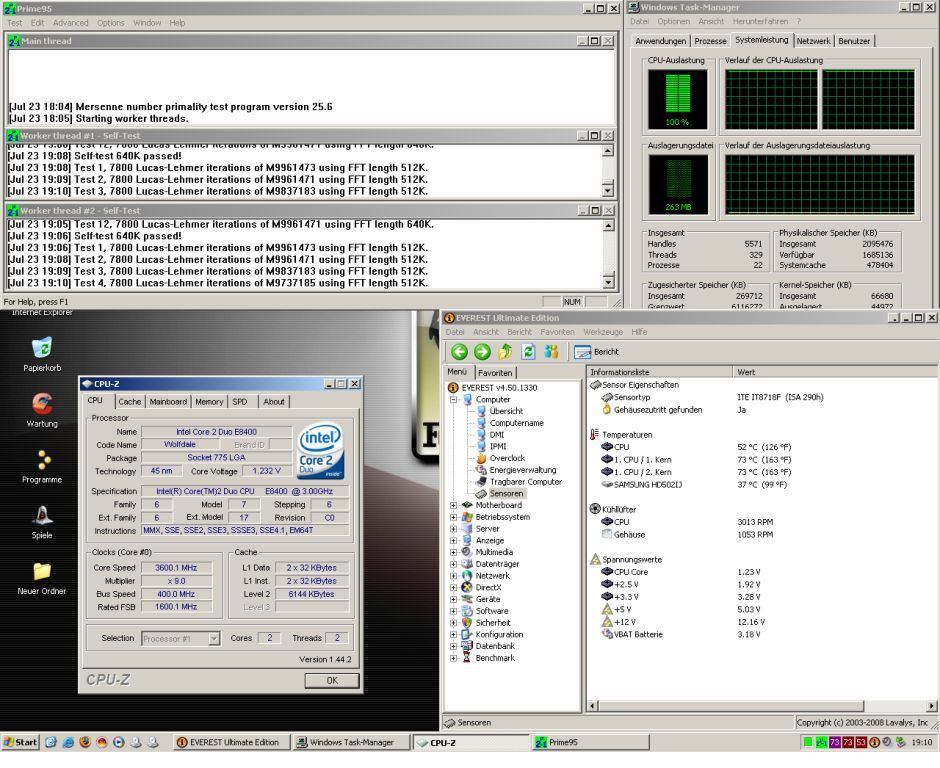Open the Task-Manager Prozesse tab
The width and height of the screenshot is (940, 768).
[x=710, y=41]
